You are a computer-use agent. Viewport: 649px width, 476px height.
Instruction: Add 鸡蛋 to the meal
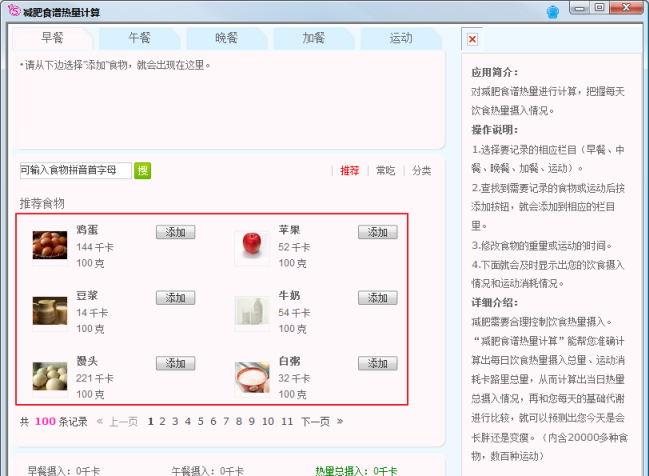tap(175, 232)
